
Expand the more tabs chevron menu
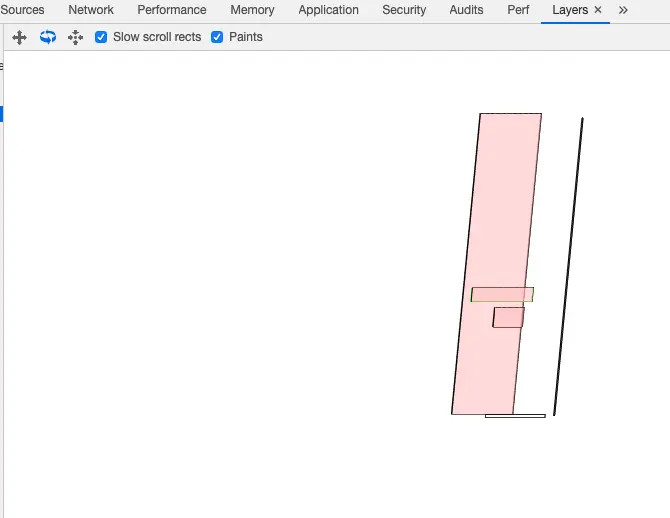(623, 10)
